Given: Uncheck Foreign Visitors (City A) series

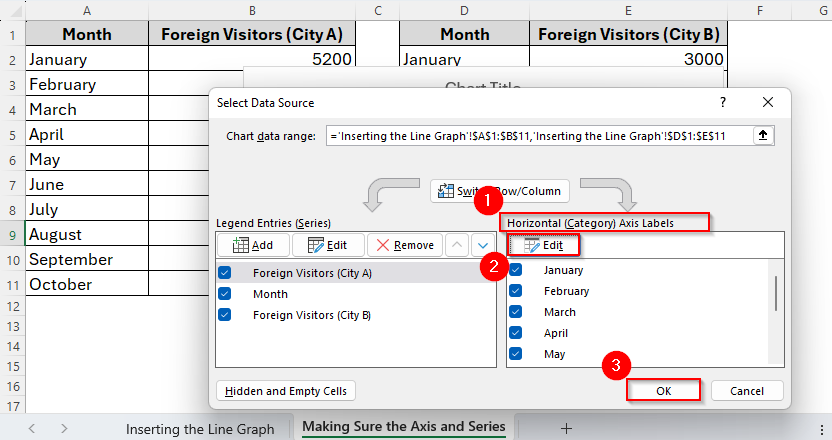Looking at the screenshot, I should click(x=225, y=273).
